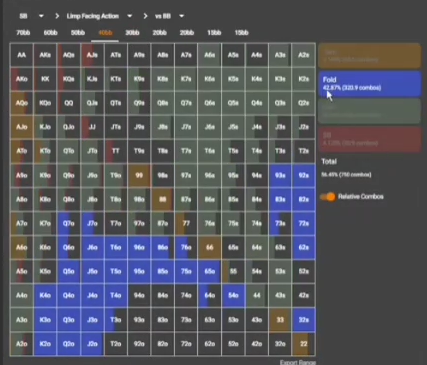Select the blue Fold action filter
Screen dimensions: 427x365
tap(370, 84)
